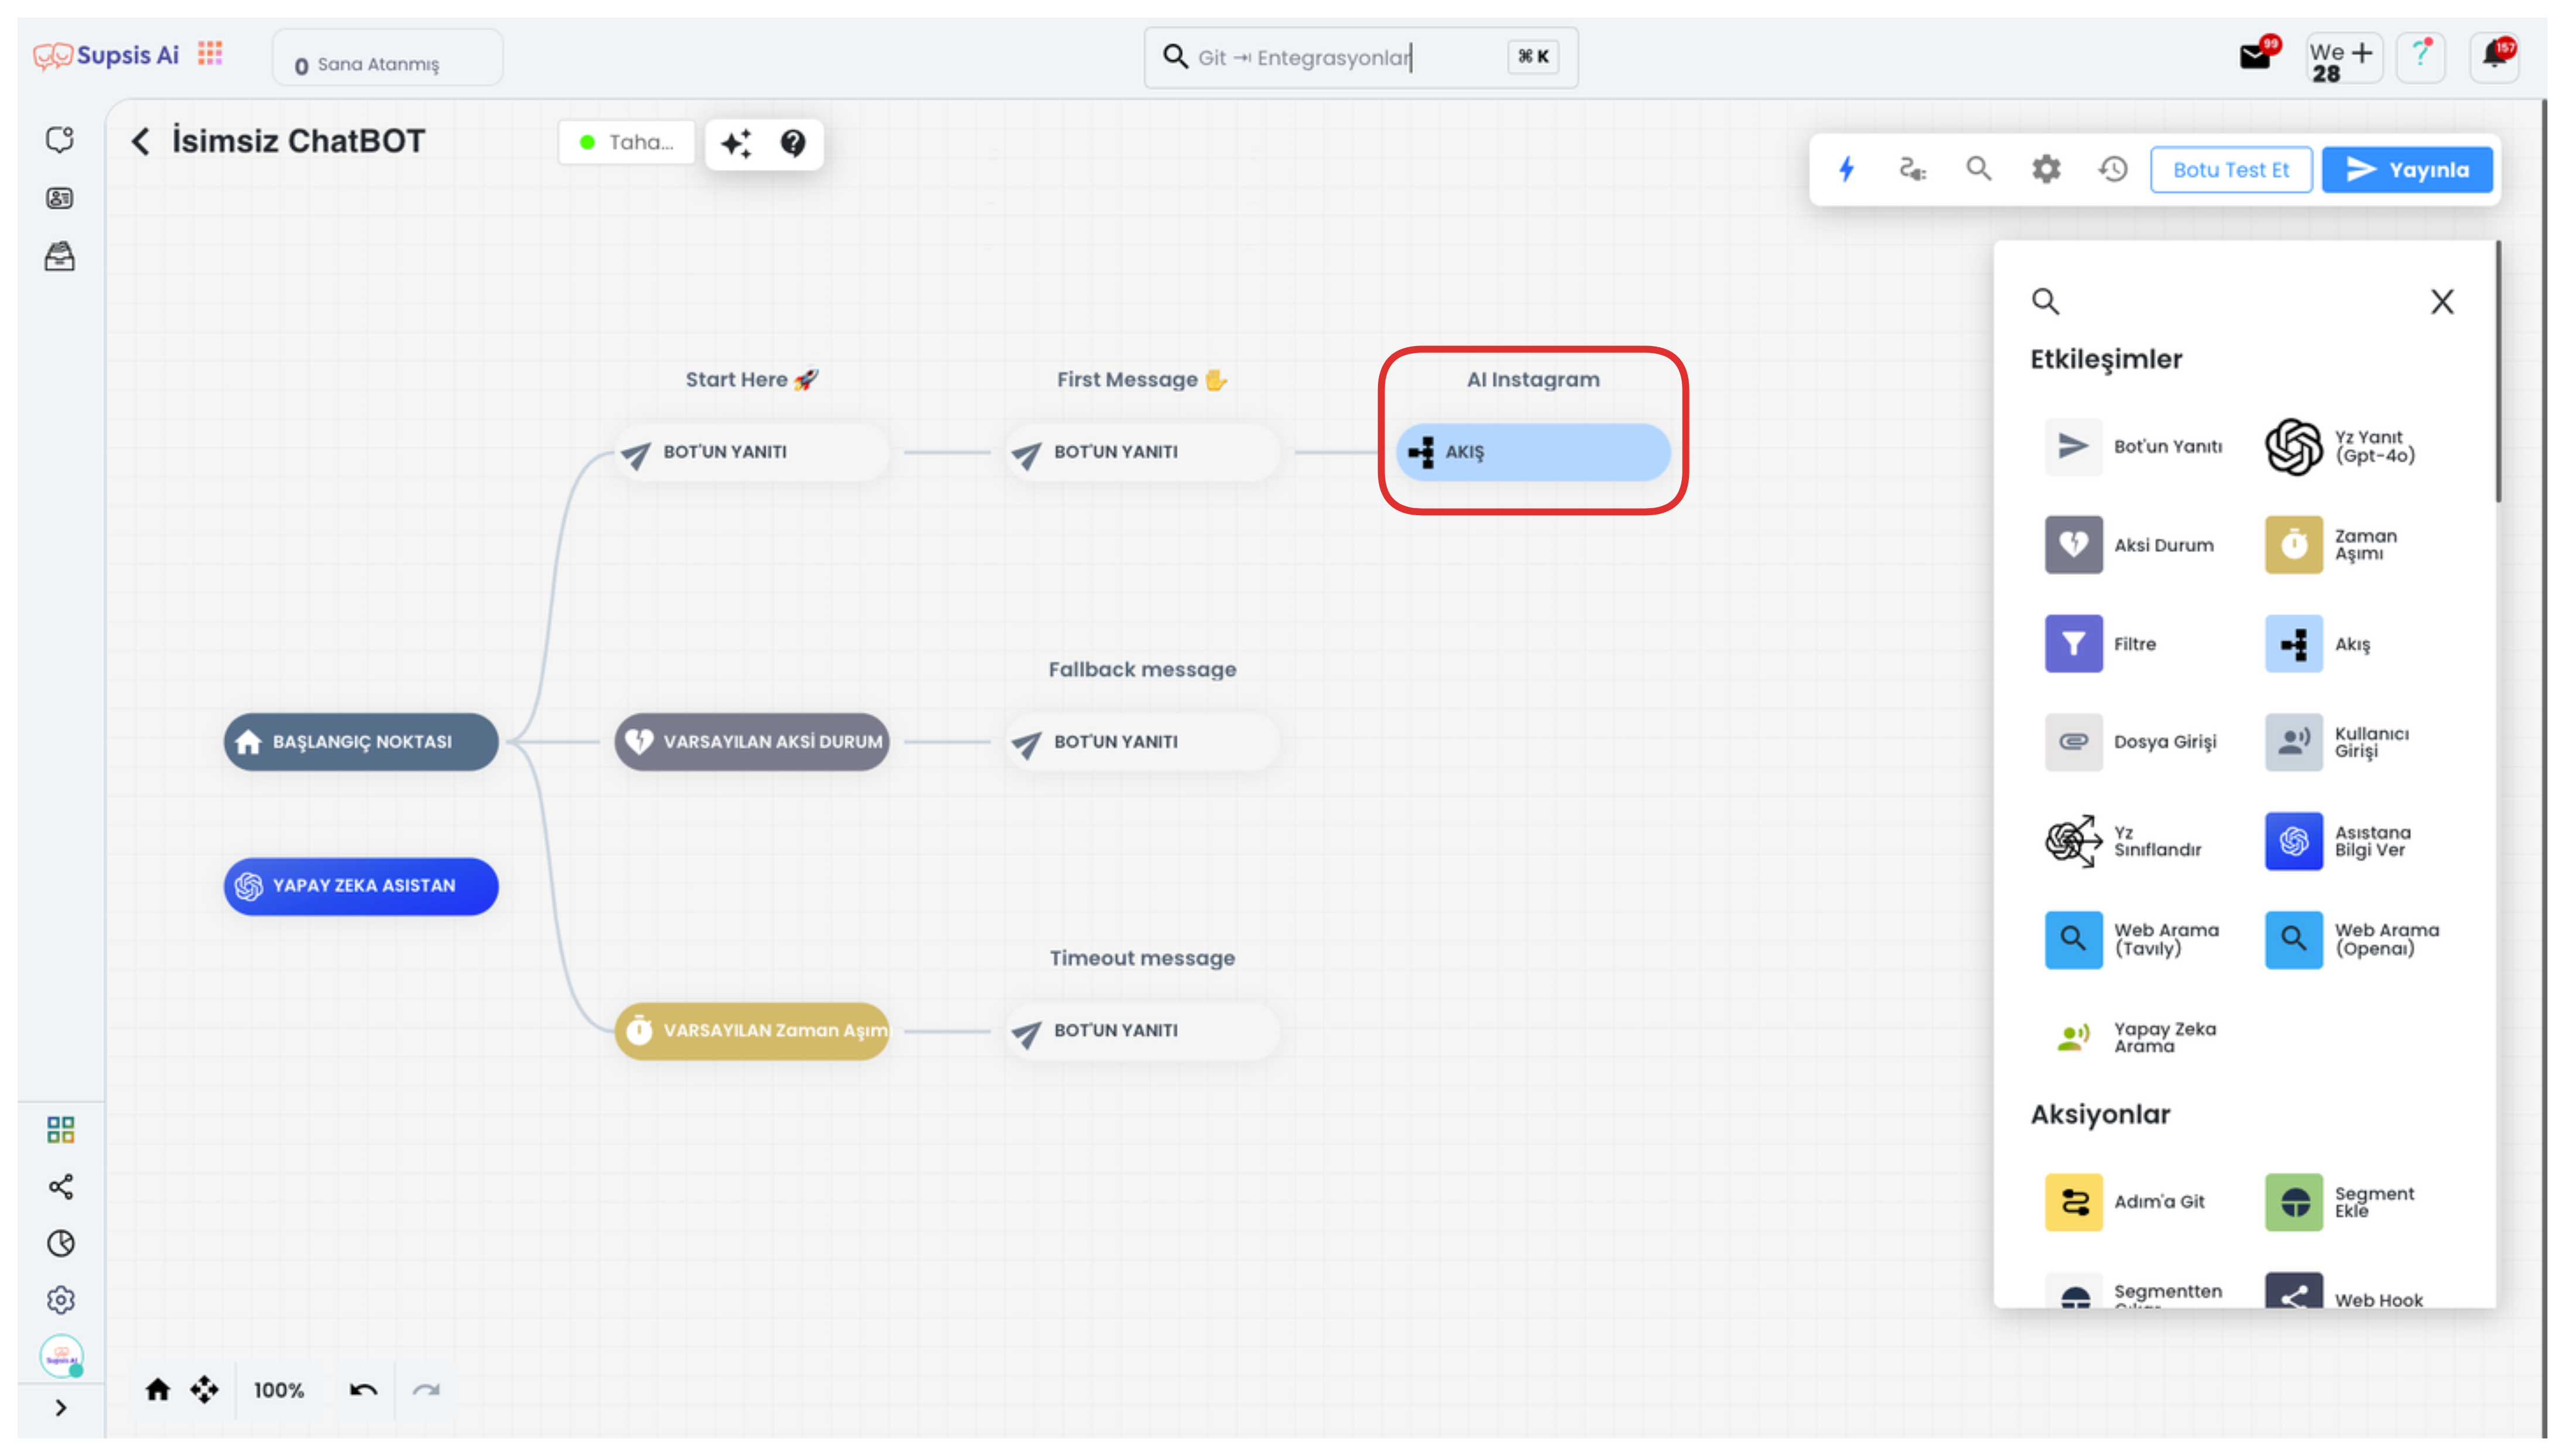2565x1456 pixels.
Task: Click the search icon in the Etkileşimler panel
Action: coord(2045,301)
